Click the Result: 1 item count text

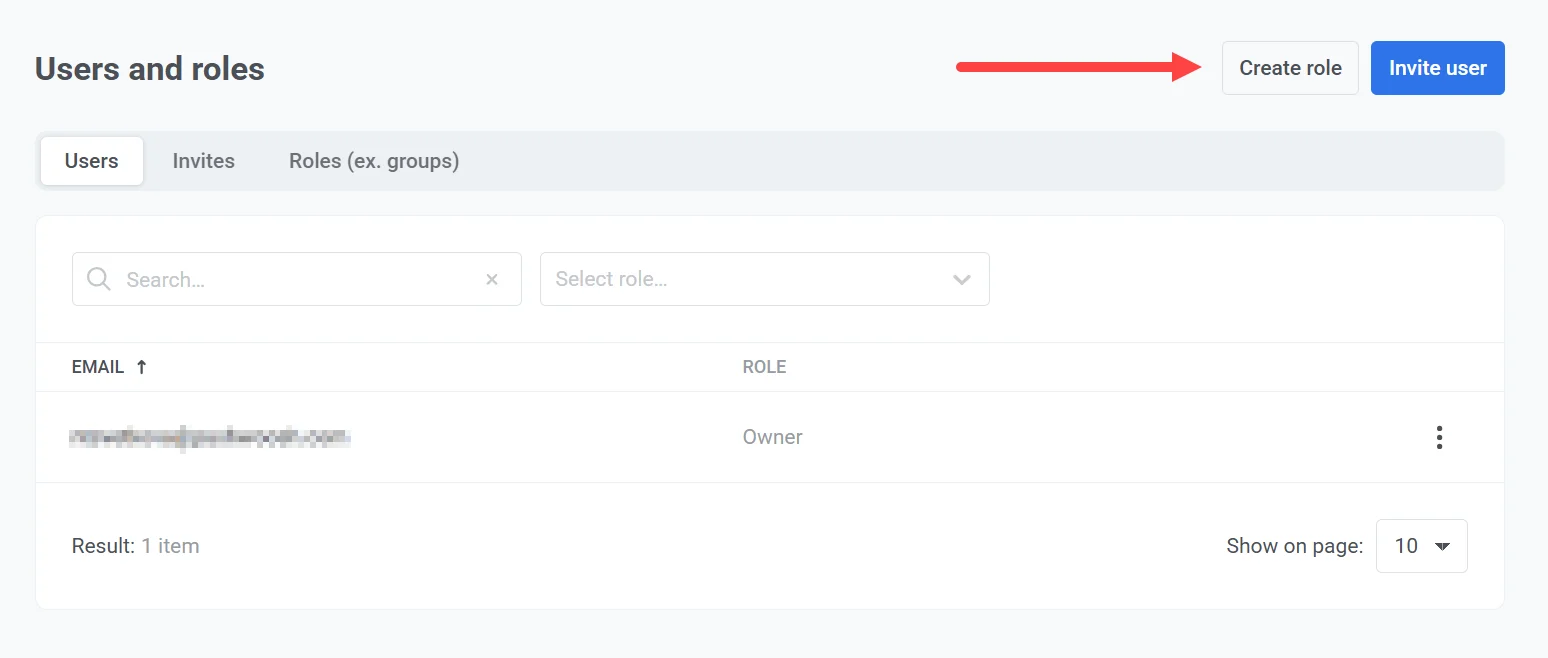135,546
